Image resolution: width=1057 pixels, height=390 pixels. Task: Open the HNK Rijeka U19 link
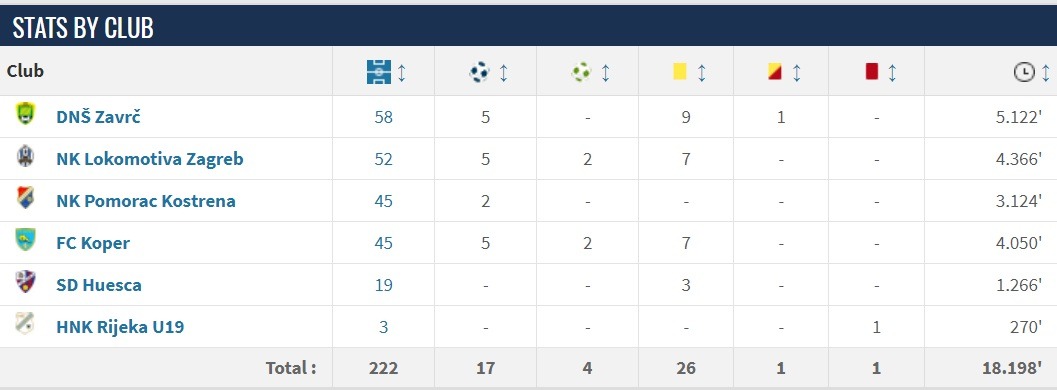click(x=120, y=327)
